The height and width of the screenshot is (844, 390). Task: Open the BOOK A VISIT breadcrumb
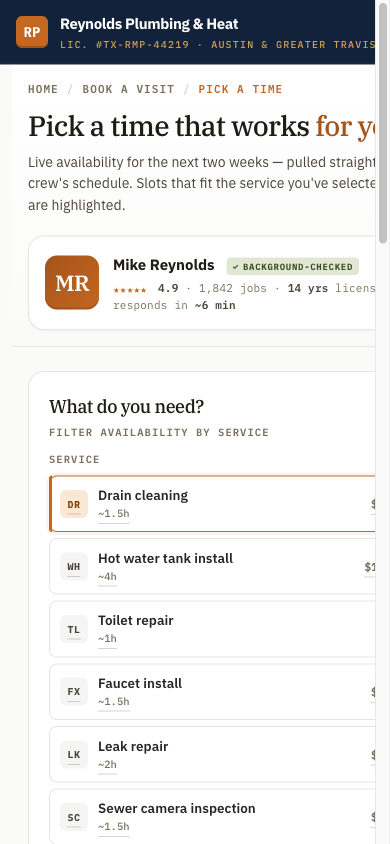[x=129, y=89]
